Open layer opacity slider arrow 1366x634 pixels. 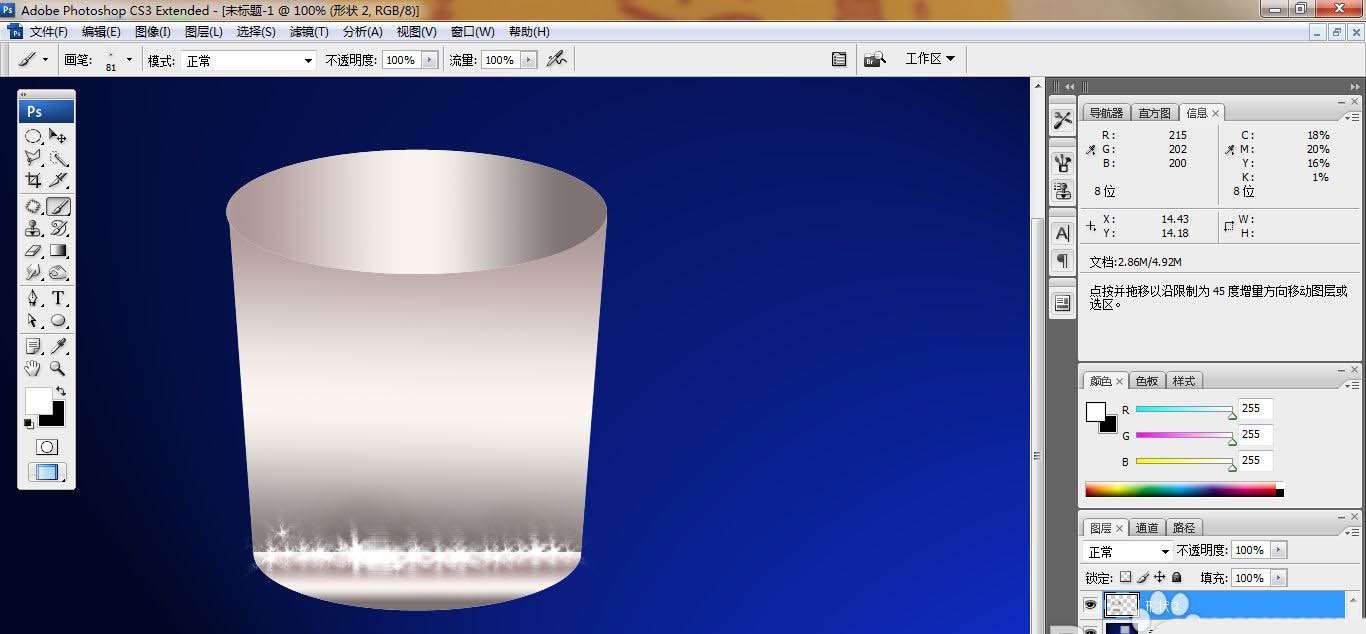pyautogui.click(x=1279, y=550)
